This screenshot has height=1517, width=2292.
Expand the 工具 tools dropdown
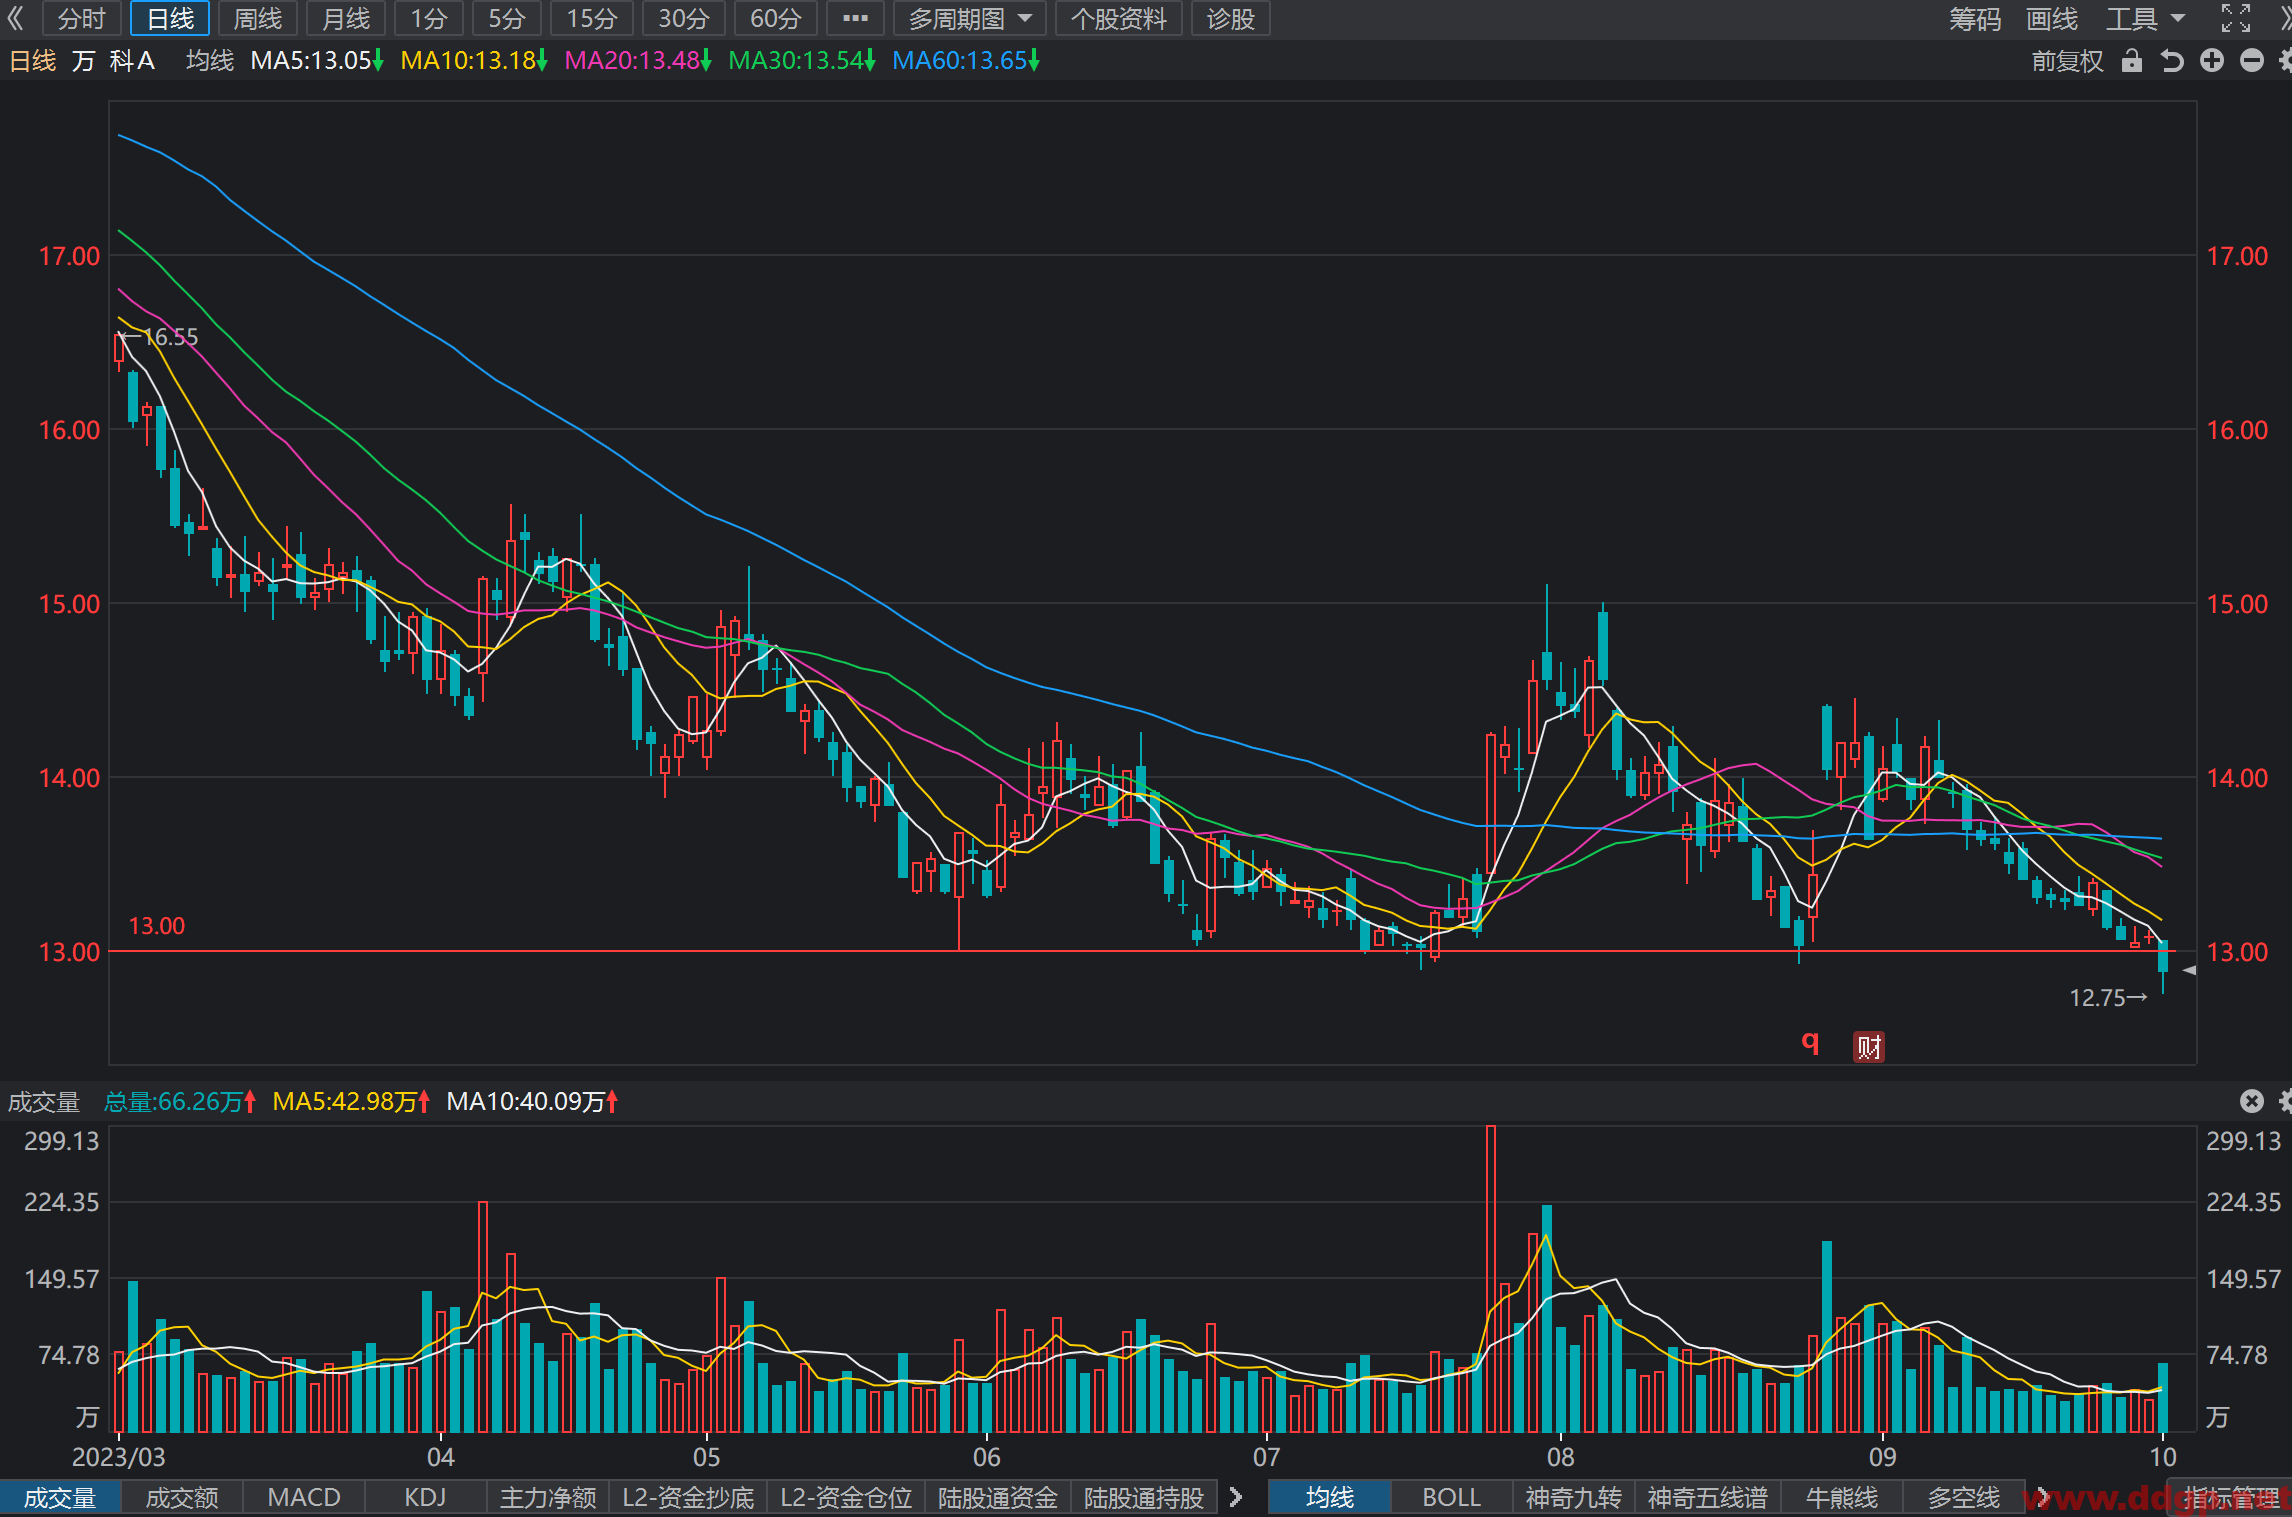point(2146,19)
